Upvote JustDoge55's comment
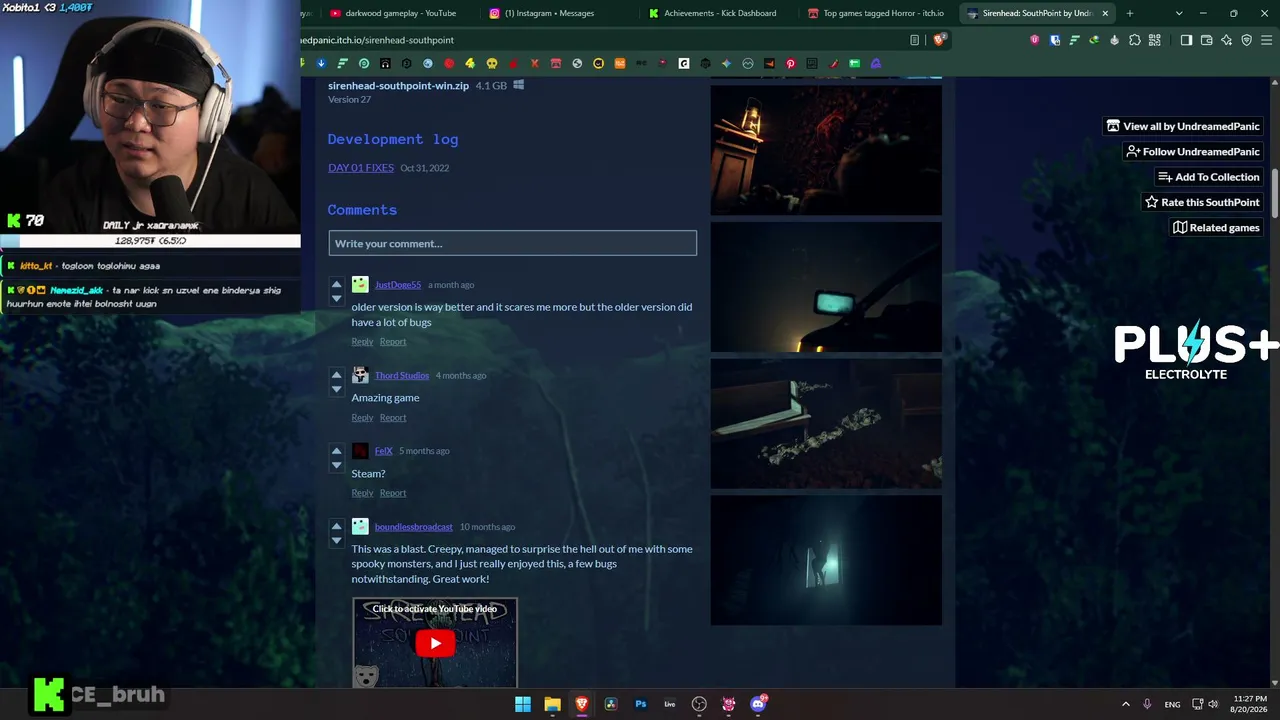Viewport: 1280px width, 720px height. 336,284
